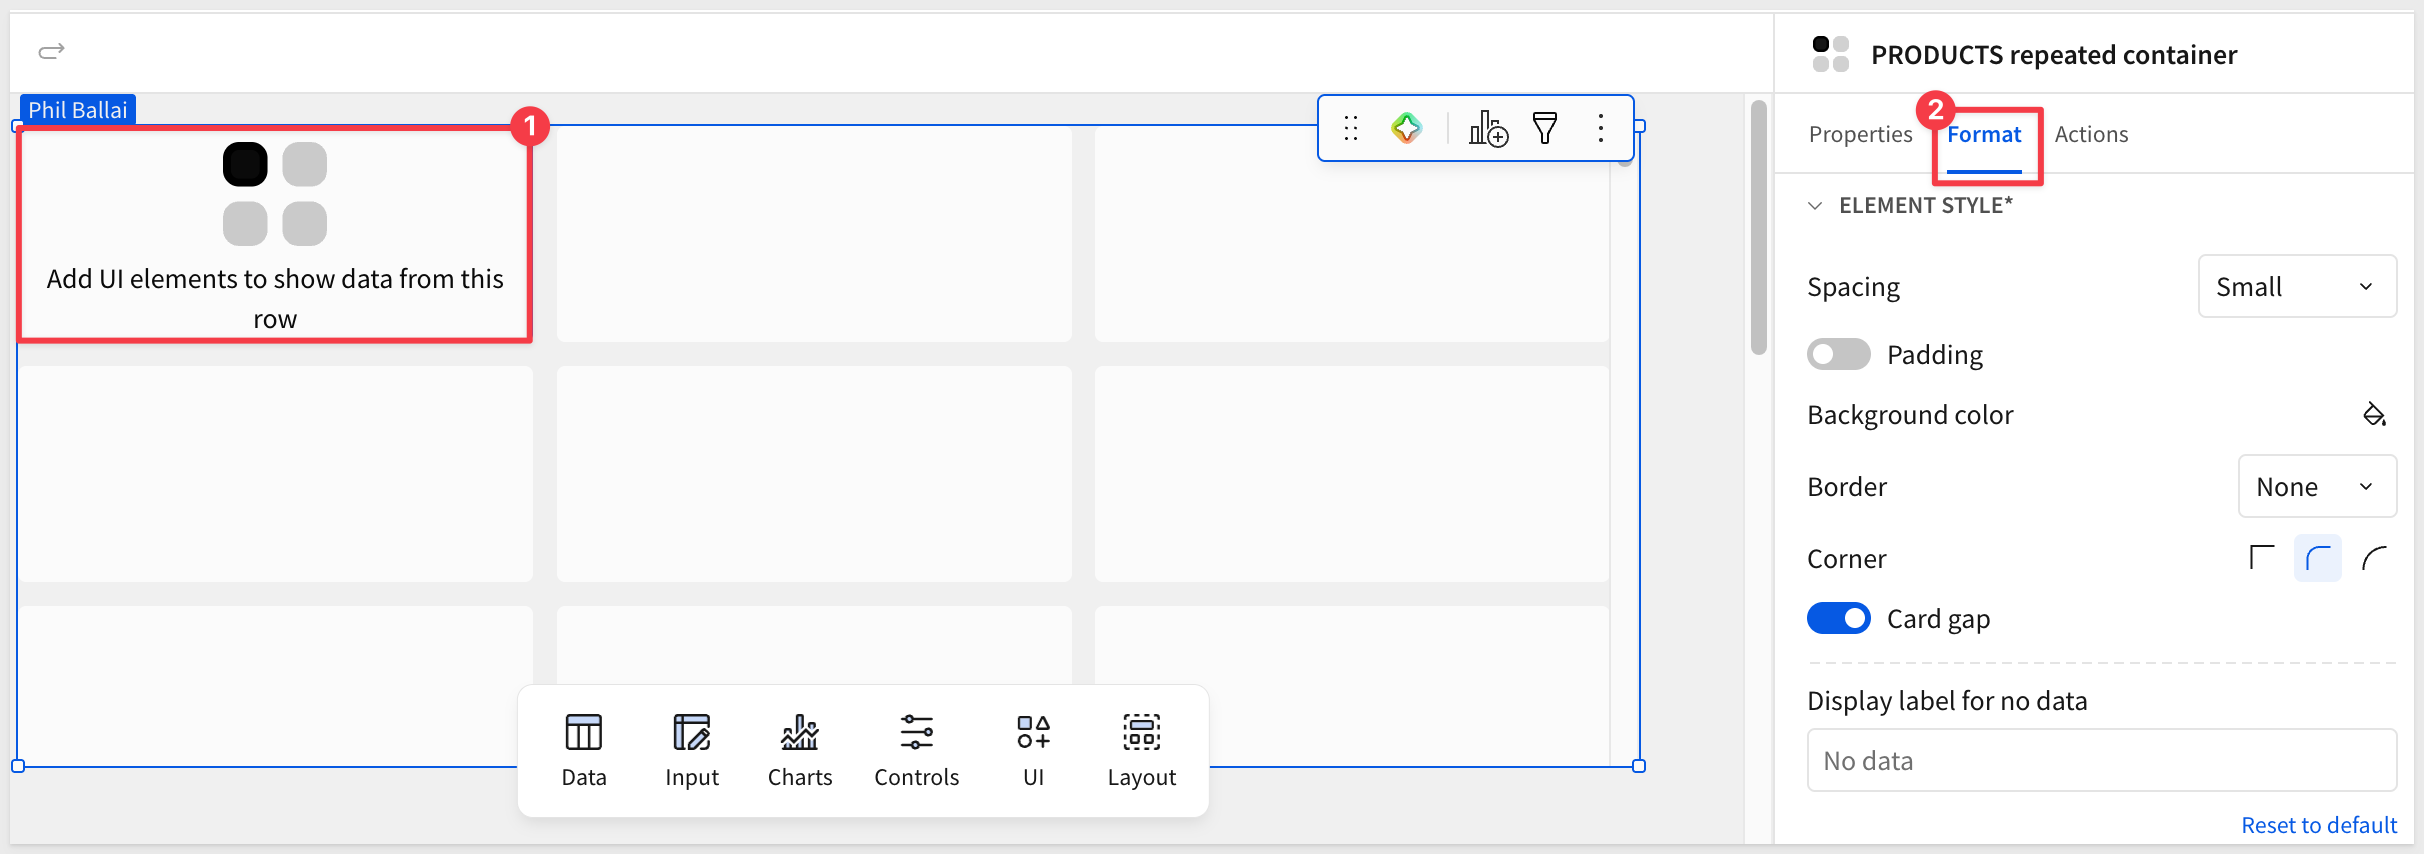The image size is (2424, 854).
Task: Open the Charts elements menu
Action: (800, 751)
